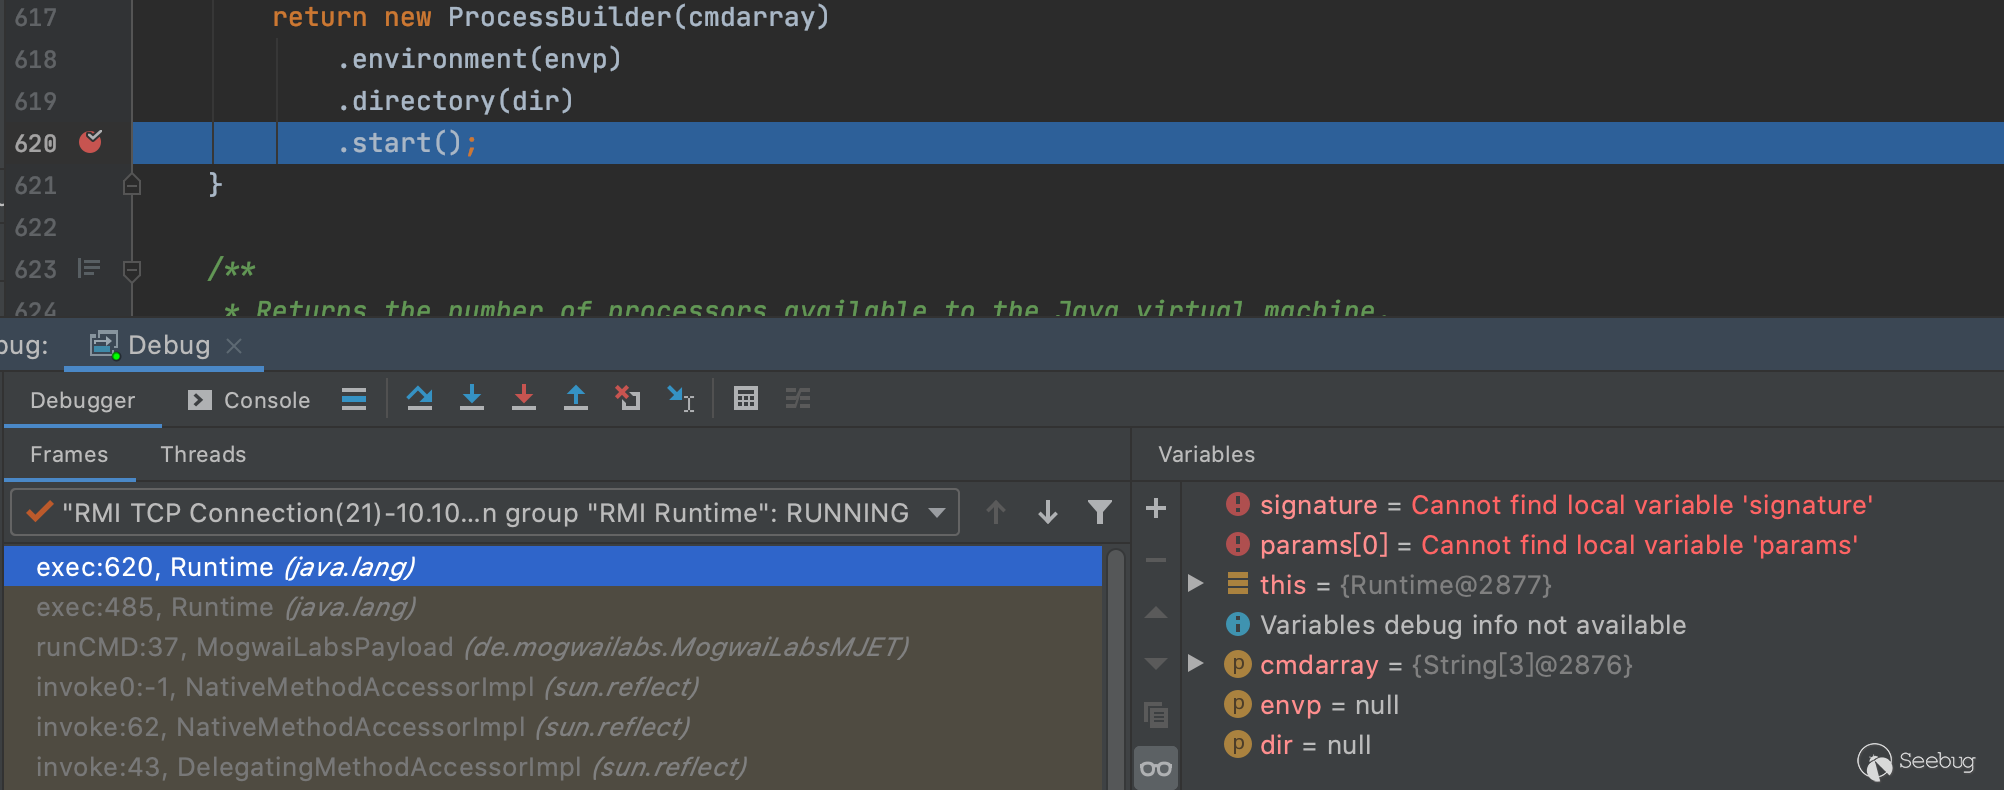Select the exec:485 Runtime stack frame
The image size is (2004, 790).
(225, 607)
